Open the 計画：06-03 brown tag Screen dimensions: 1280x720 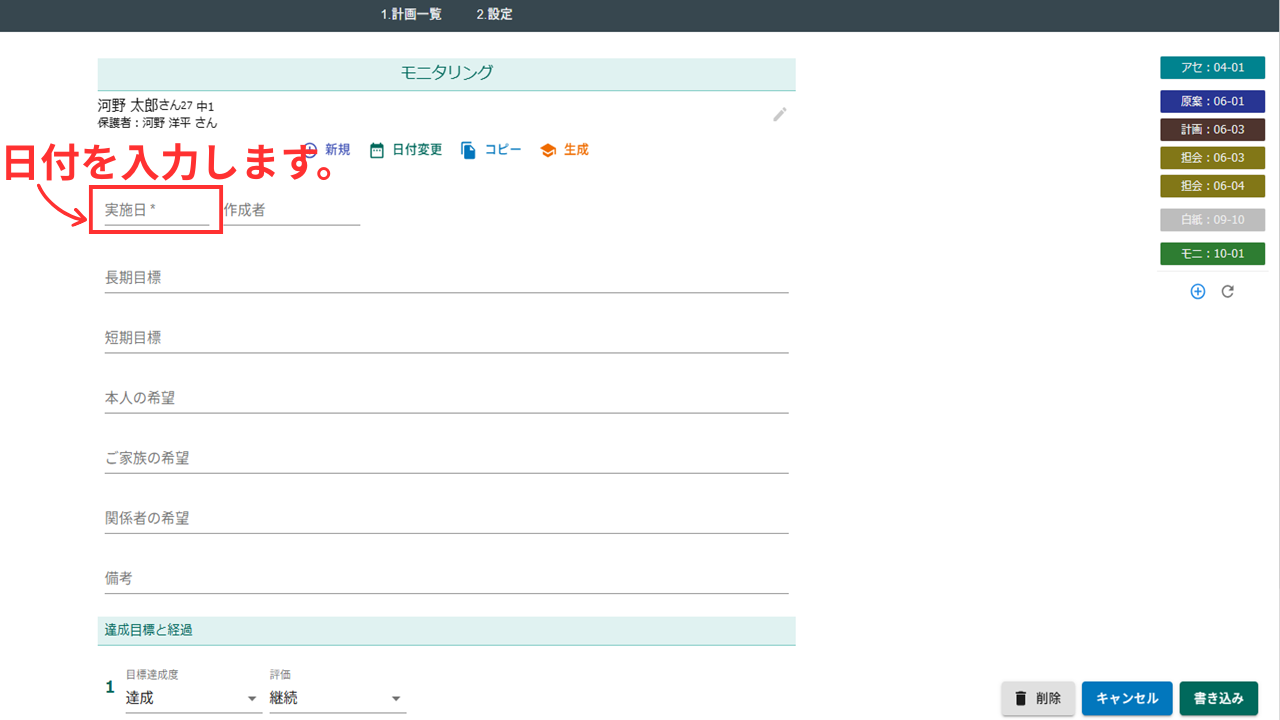pos(1212,129)
